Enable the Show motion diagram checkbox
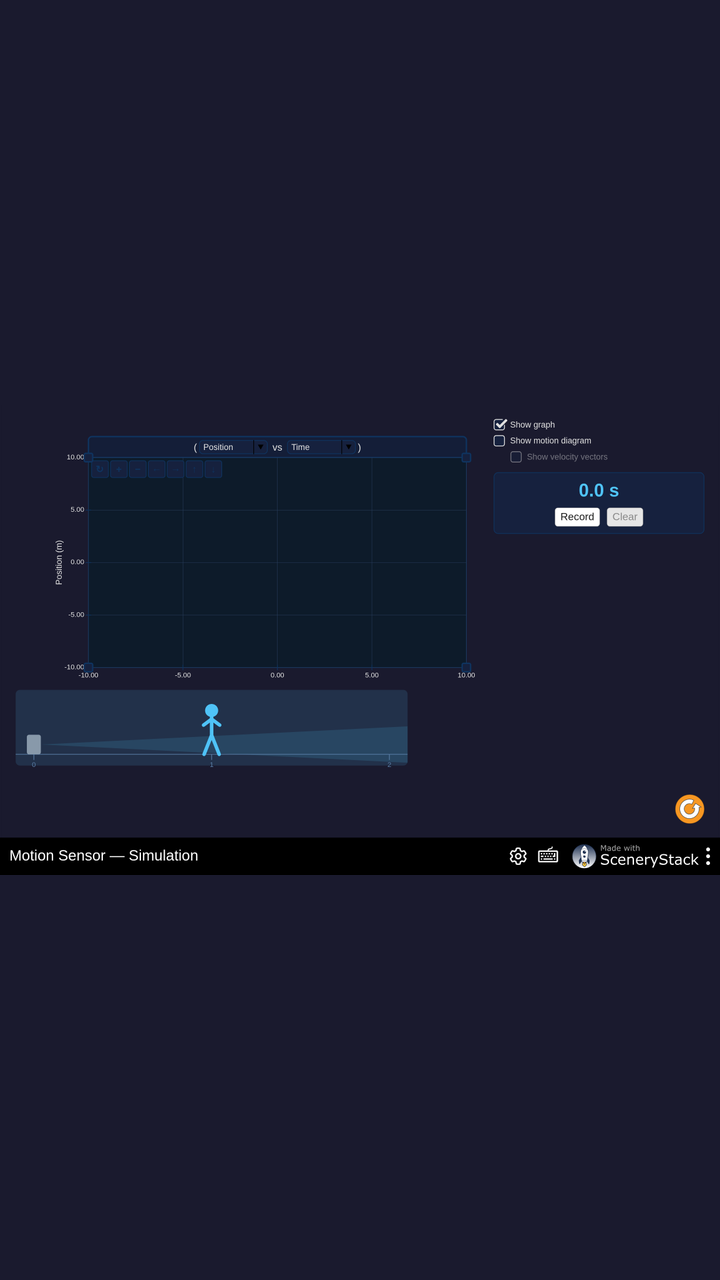720x1280 pixels. (500, 440)
